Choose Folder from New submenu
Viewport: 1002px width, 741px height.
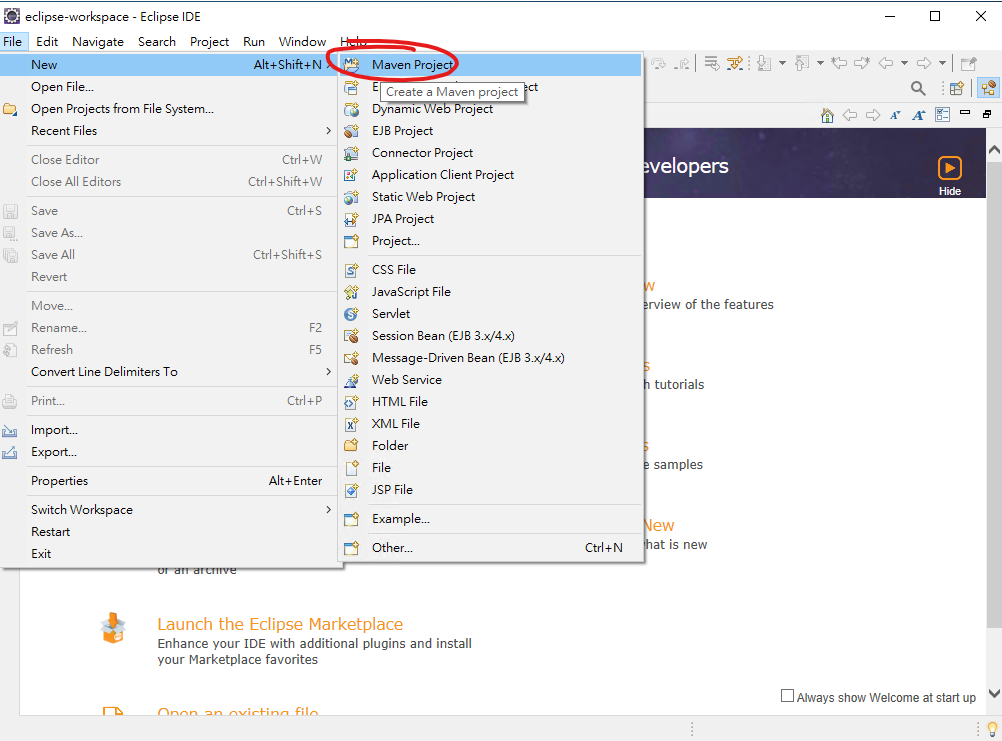tap(490, 445)
